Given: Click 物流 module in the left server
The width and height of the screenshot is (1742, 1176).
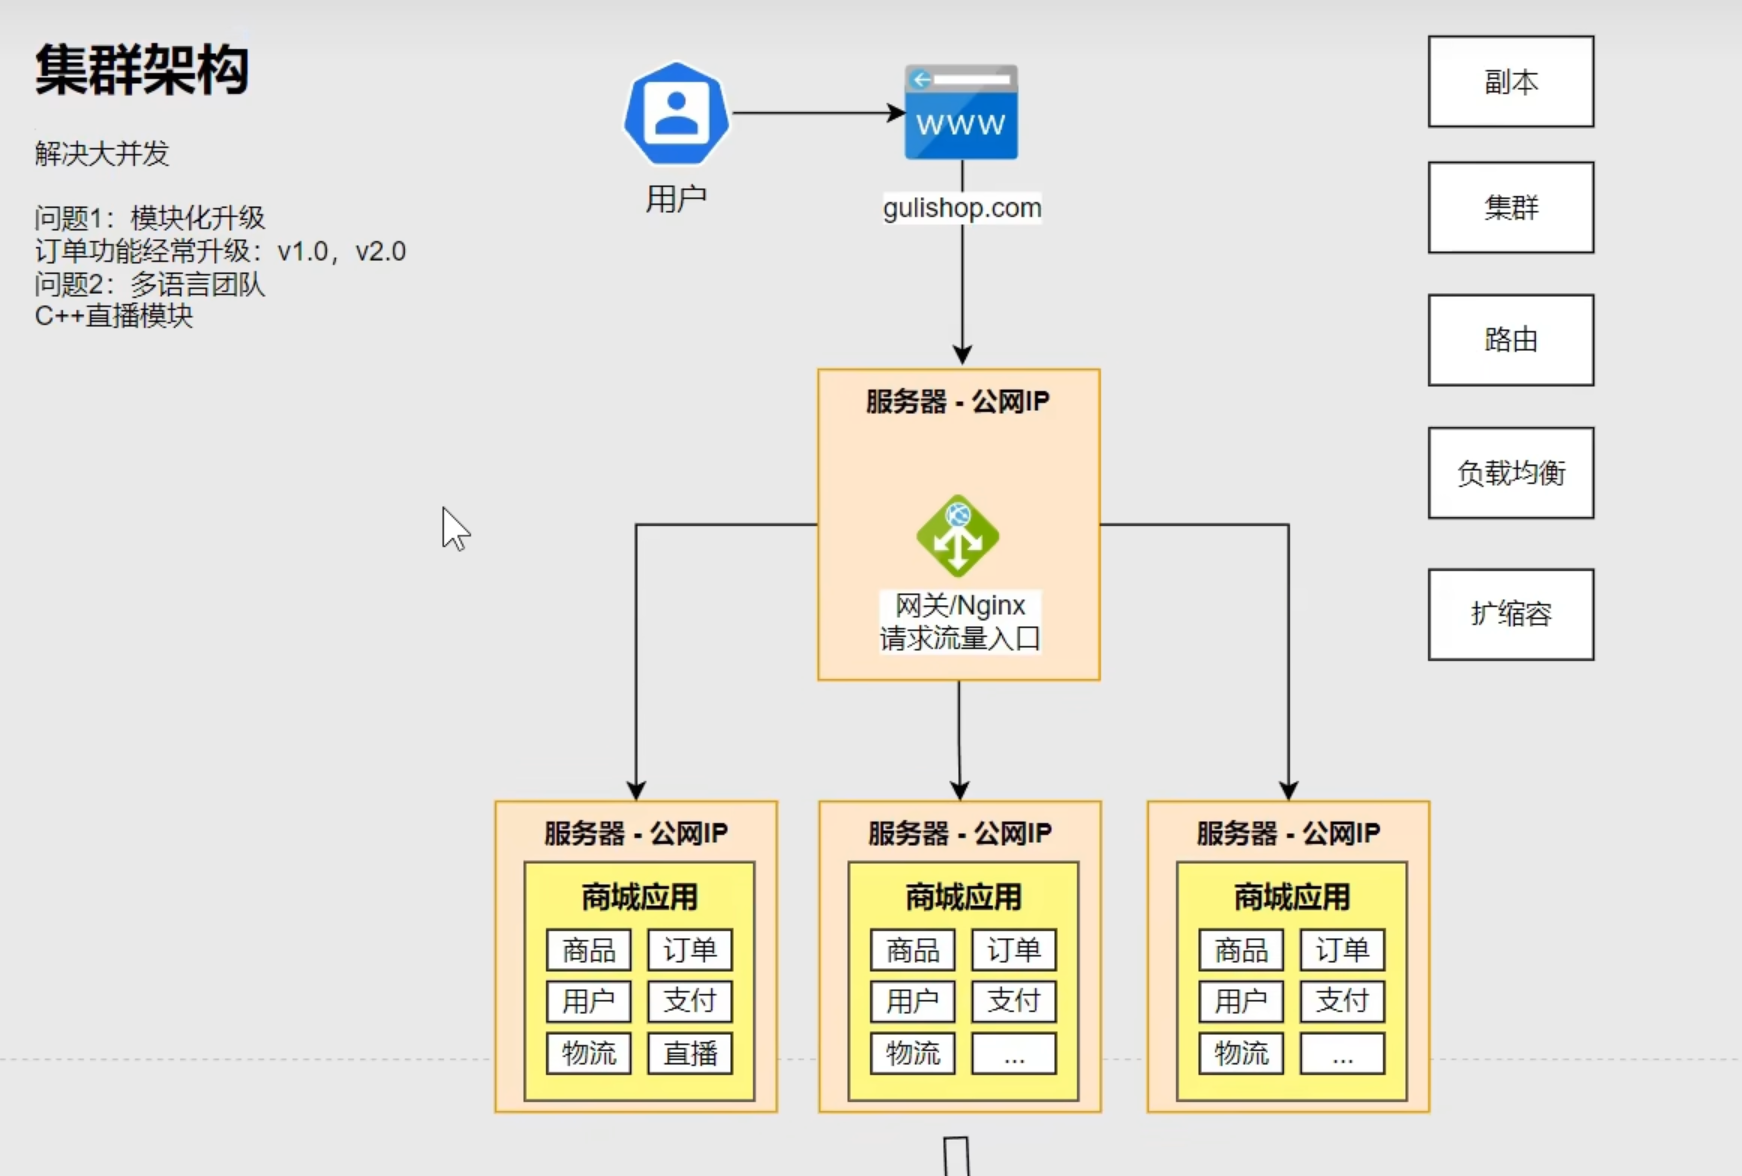Looking at the screenshot, I should coord(588,1053).
